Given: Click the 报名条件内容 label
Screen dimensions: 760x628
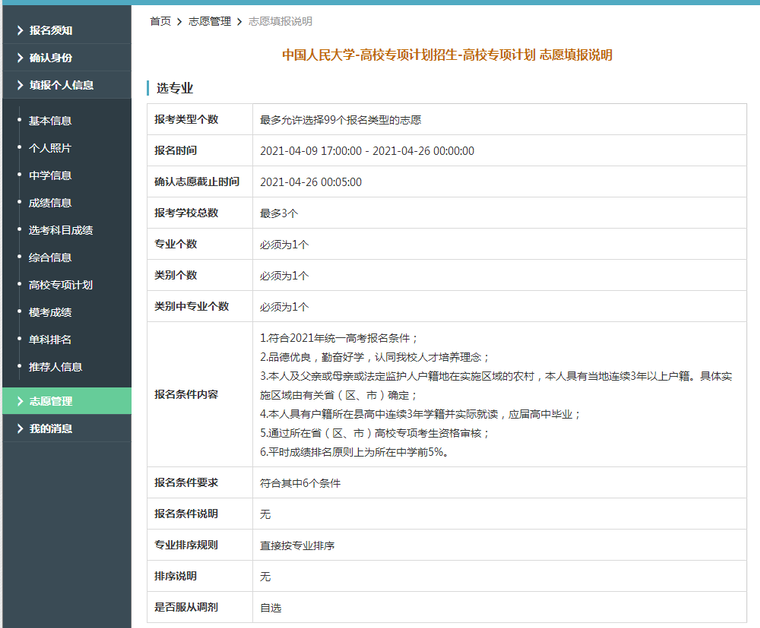Looking at the screenshot, I should [186, 394].
